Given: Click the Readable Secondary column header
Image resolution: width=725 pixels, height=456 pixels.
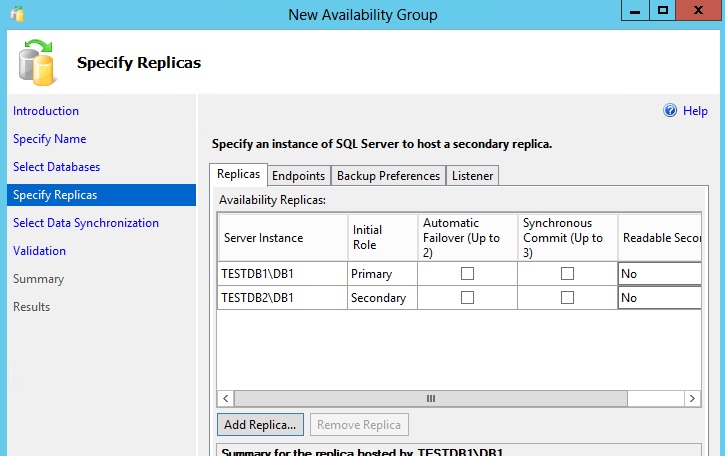Looking at the screenshot, I should (x=660, y=237).
